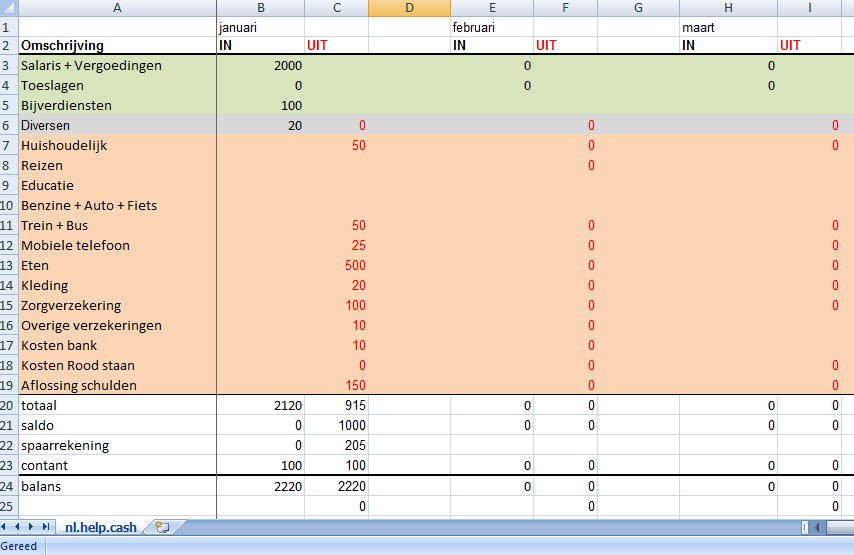Click the red UIT header under januari
The height and width of the screenshot is (555, 854).
click(337, 45)
